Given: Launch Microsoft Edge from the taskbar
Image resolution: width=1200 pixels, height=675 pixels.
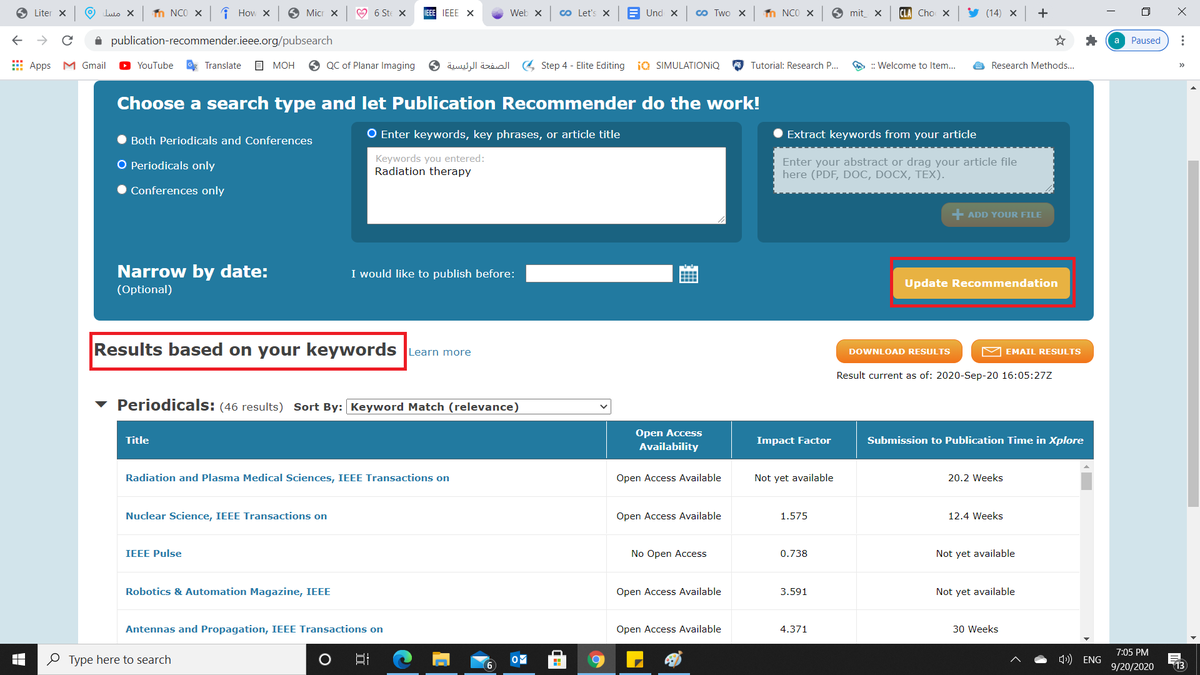Looking at the screenshot, I should [402, 659].
